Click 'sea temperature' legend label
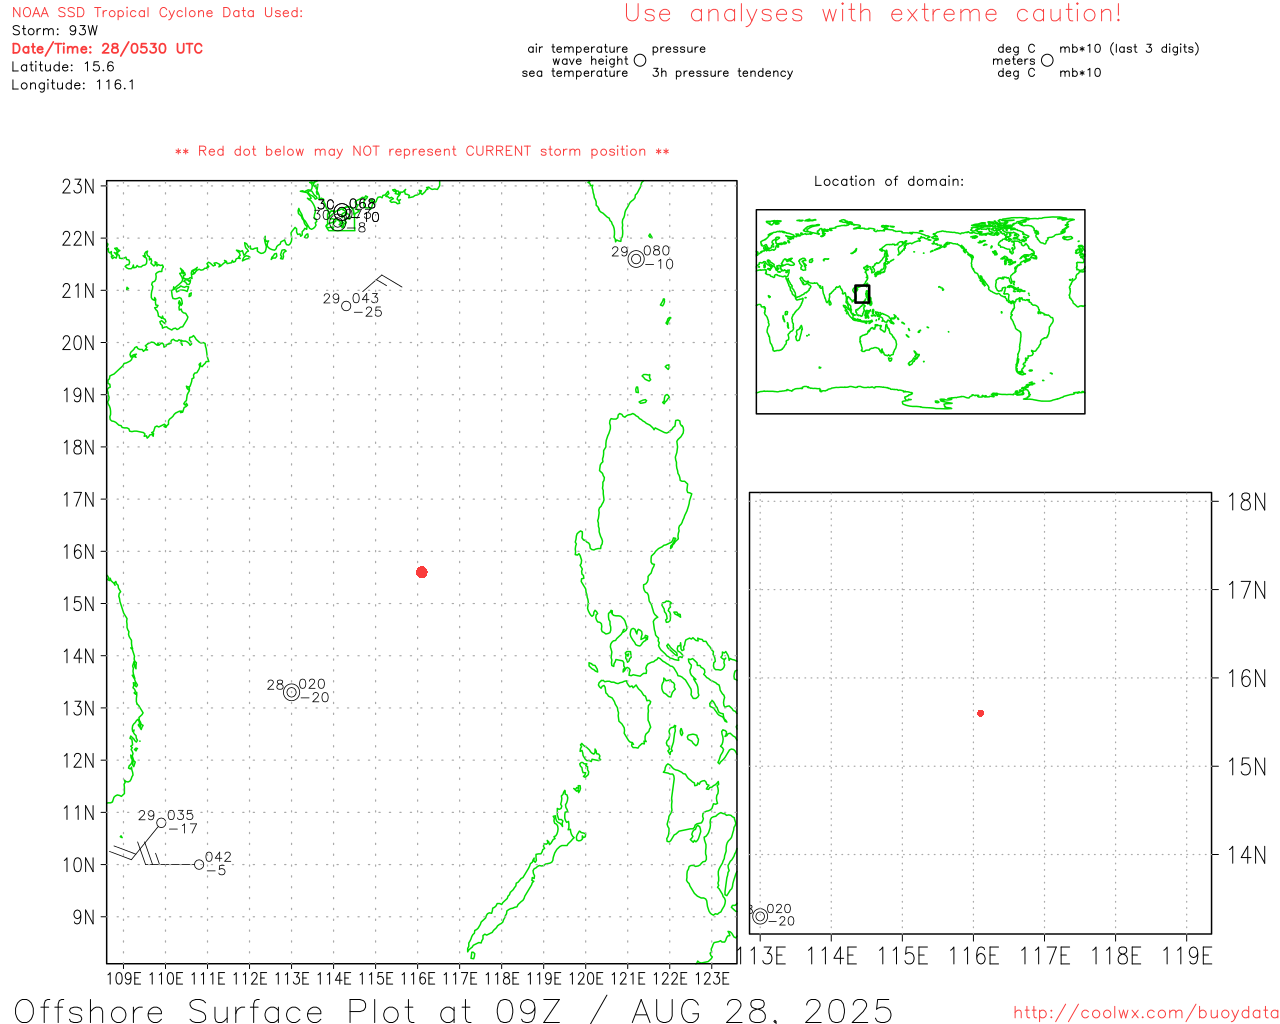This screenshot has width=1280, height=1024. coord(575,73)
